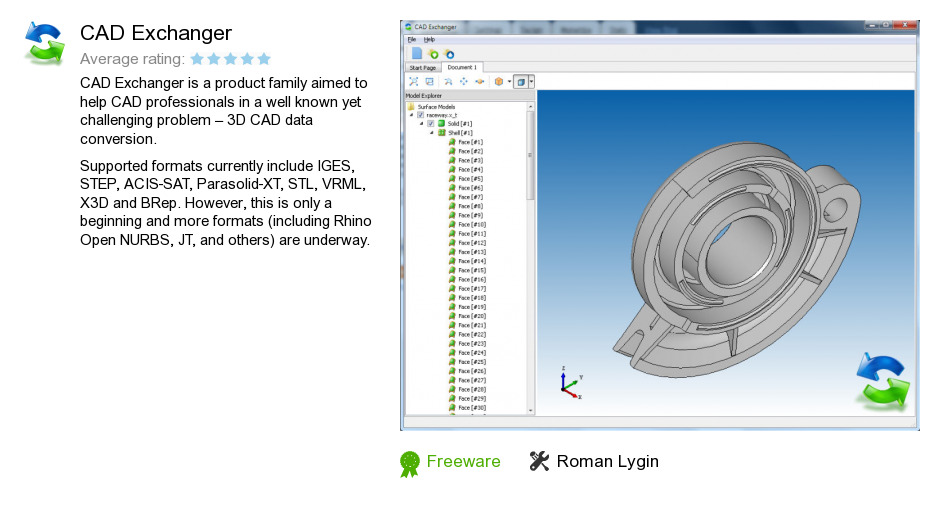The height and width of the screenshot is (508, 940).
Task: Open the File menu
Action: [x=412, y=40]
